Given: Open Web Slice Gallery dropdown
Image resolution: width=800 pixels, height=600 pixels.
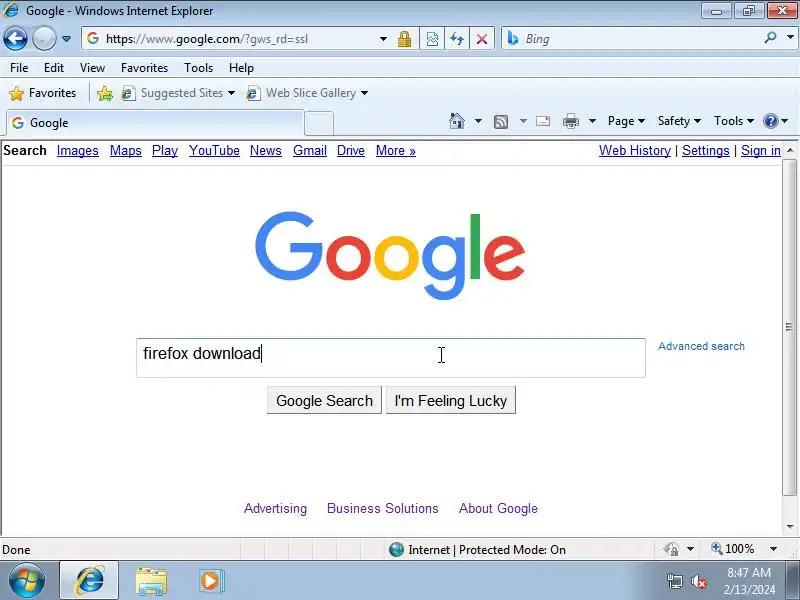Looking at the screenshot, I should (x=307, y=93).
